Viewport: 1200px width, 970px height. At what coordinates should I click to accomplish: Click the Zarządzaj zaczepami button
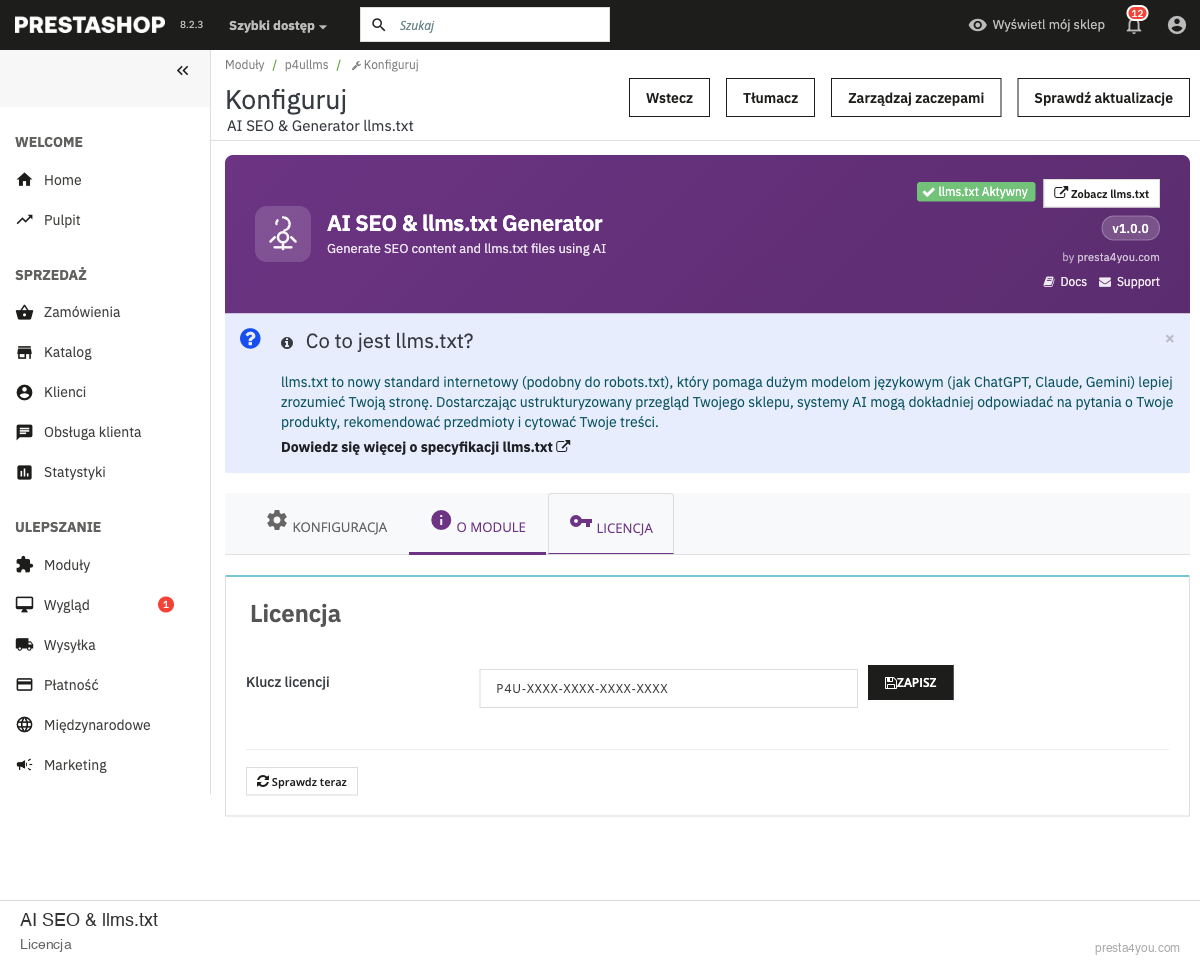(916, 98)
